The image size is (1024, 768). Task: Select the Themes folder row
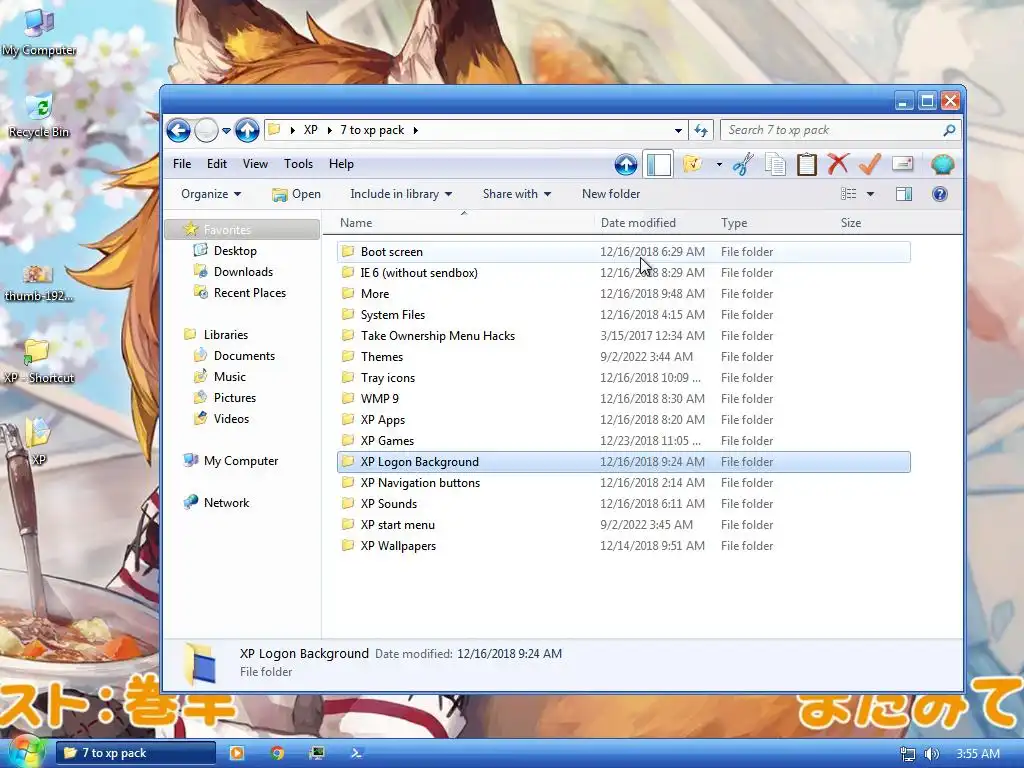coord(624,357)
